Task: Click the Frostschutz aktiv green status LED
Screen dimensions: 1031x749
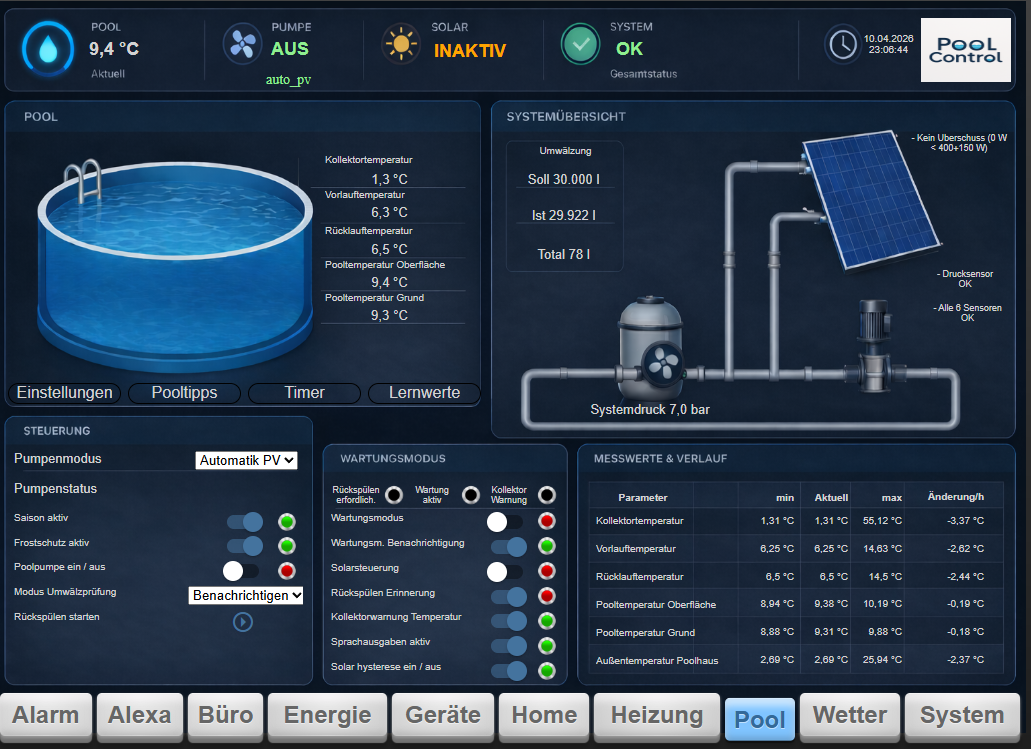Action: (286, 546)
